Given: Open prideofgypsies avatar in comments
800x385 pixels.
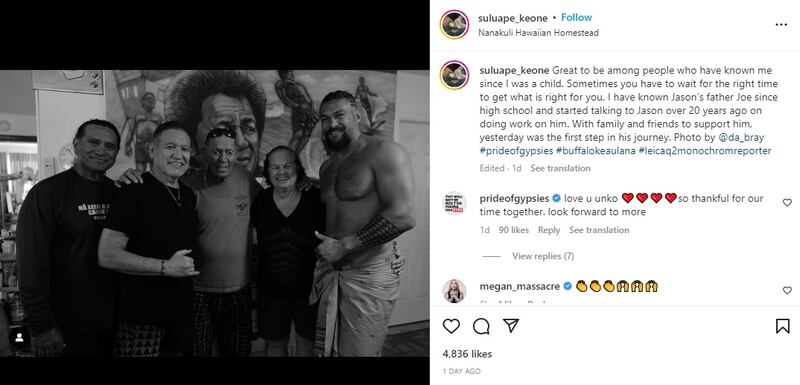Looking at the screenshot, I should click(x=454, y=203).
